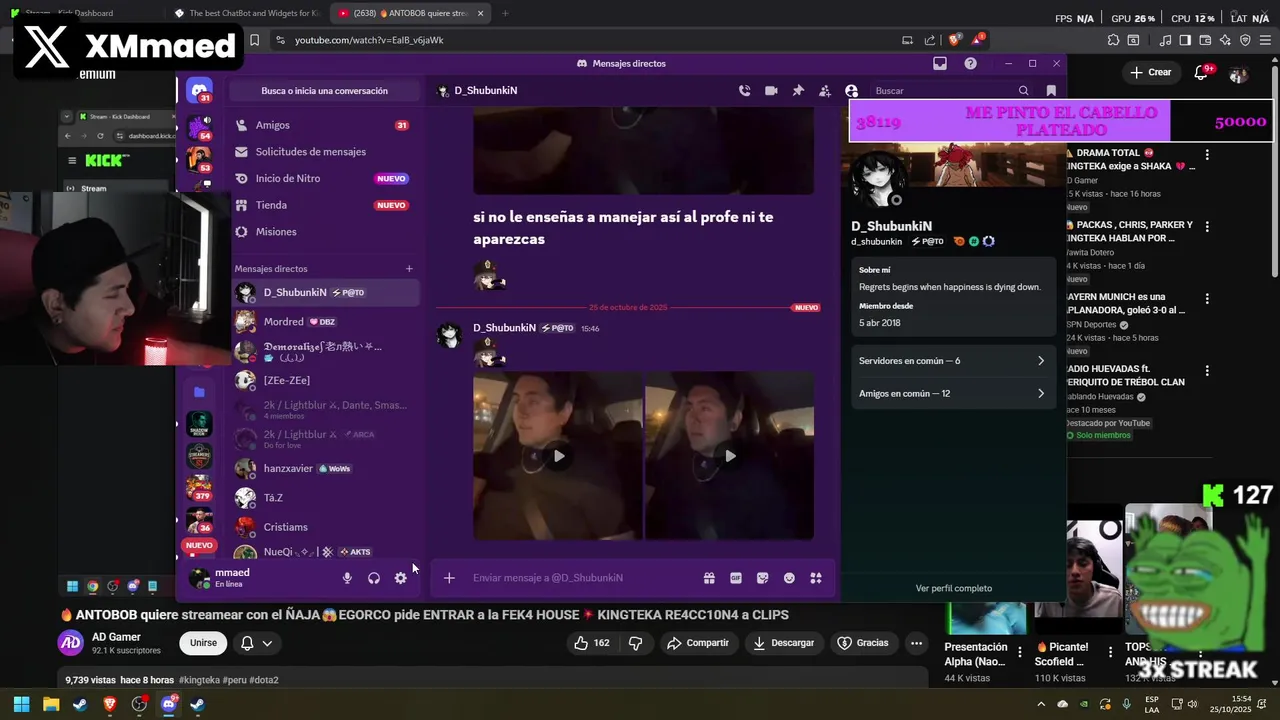Open options for RADIO HUEVADAS video

coord(1207,371)
